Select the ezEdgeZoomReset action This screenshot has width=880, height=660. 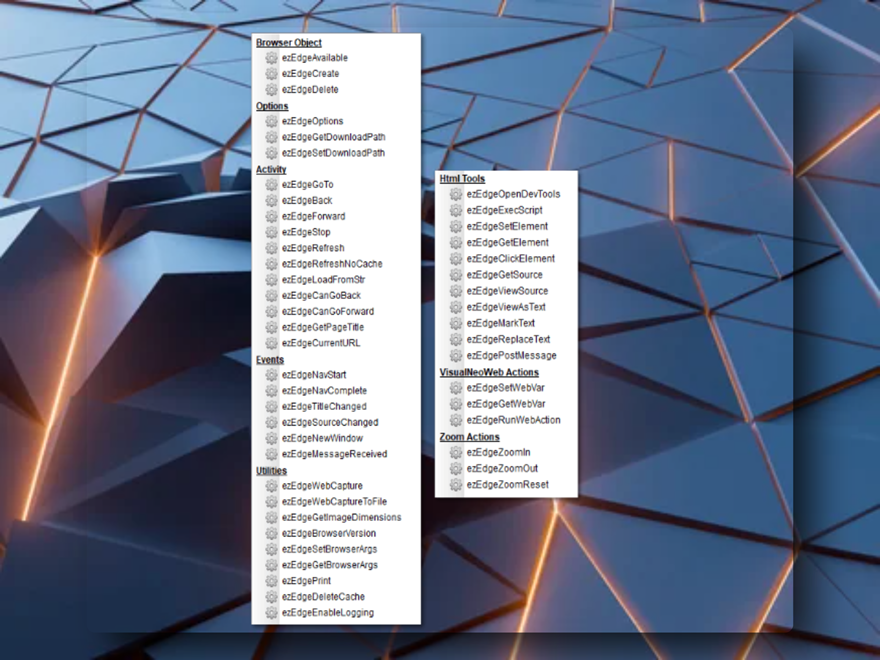pyautogui.click(x=507, y=485)
